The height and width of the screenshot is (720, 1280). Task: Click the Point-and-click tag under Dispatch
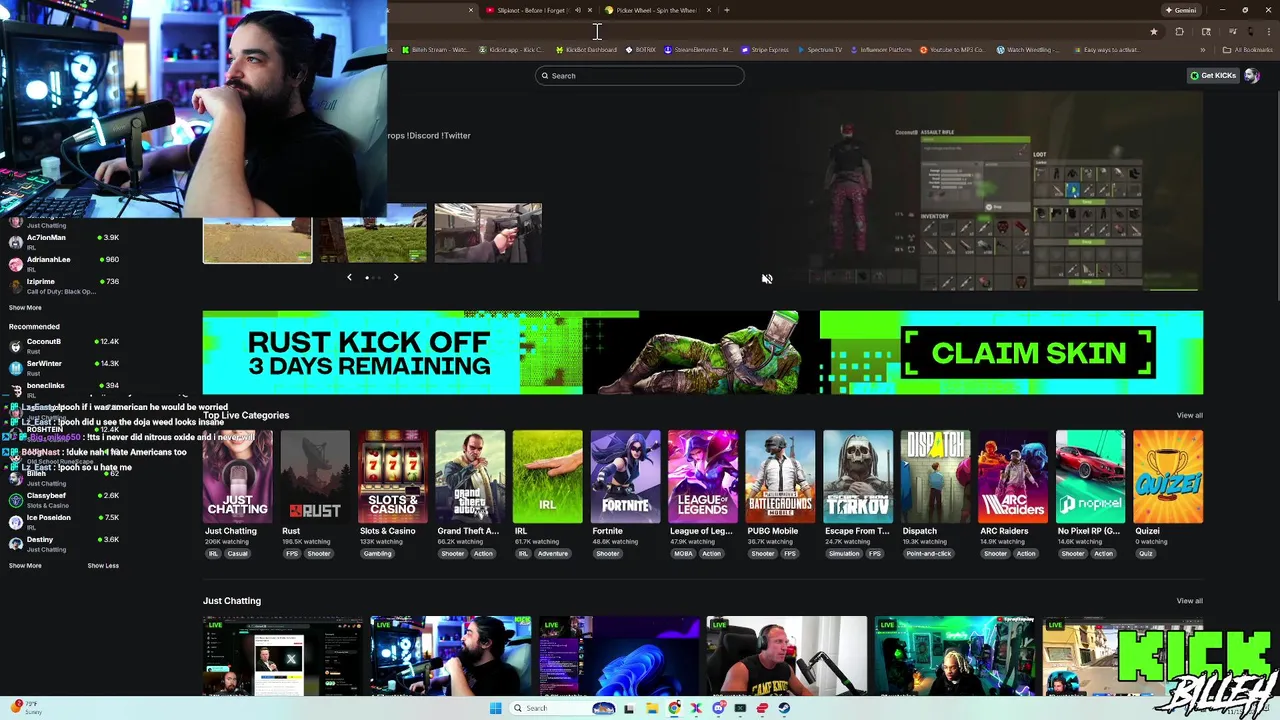(x=929, y=554)
